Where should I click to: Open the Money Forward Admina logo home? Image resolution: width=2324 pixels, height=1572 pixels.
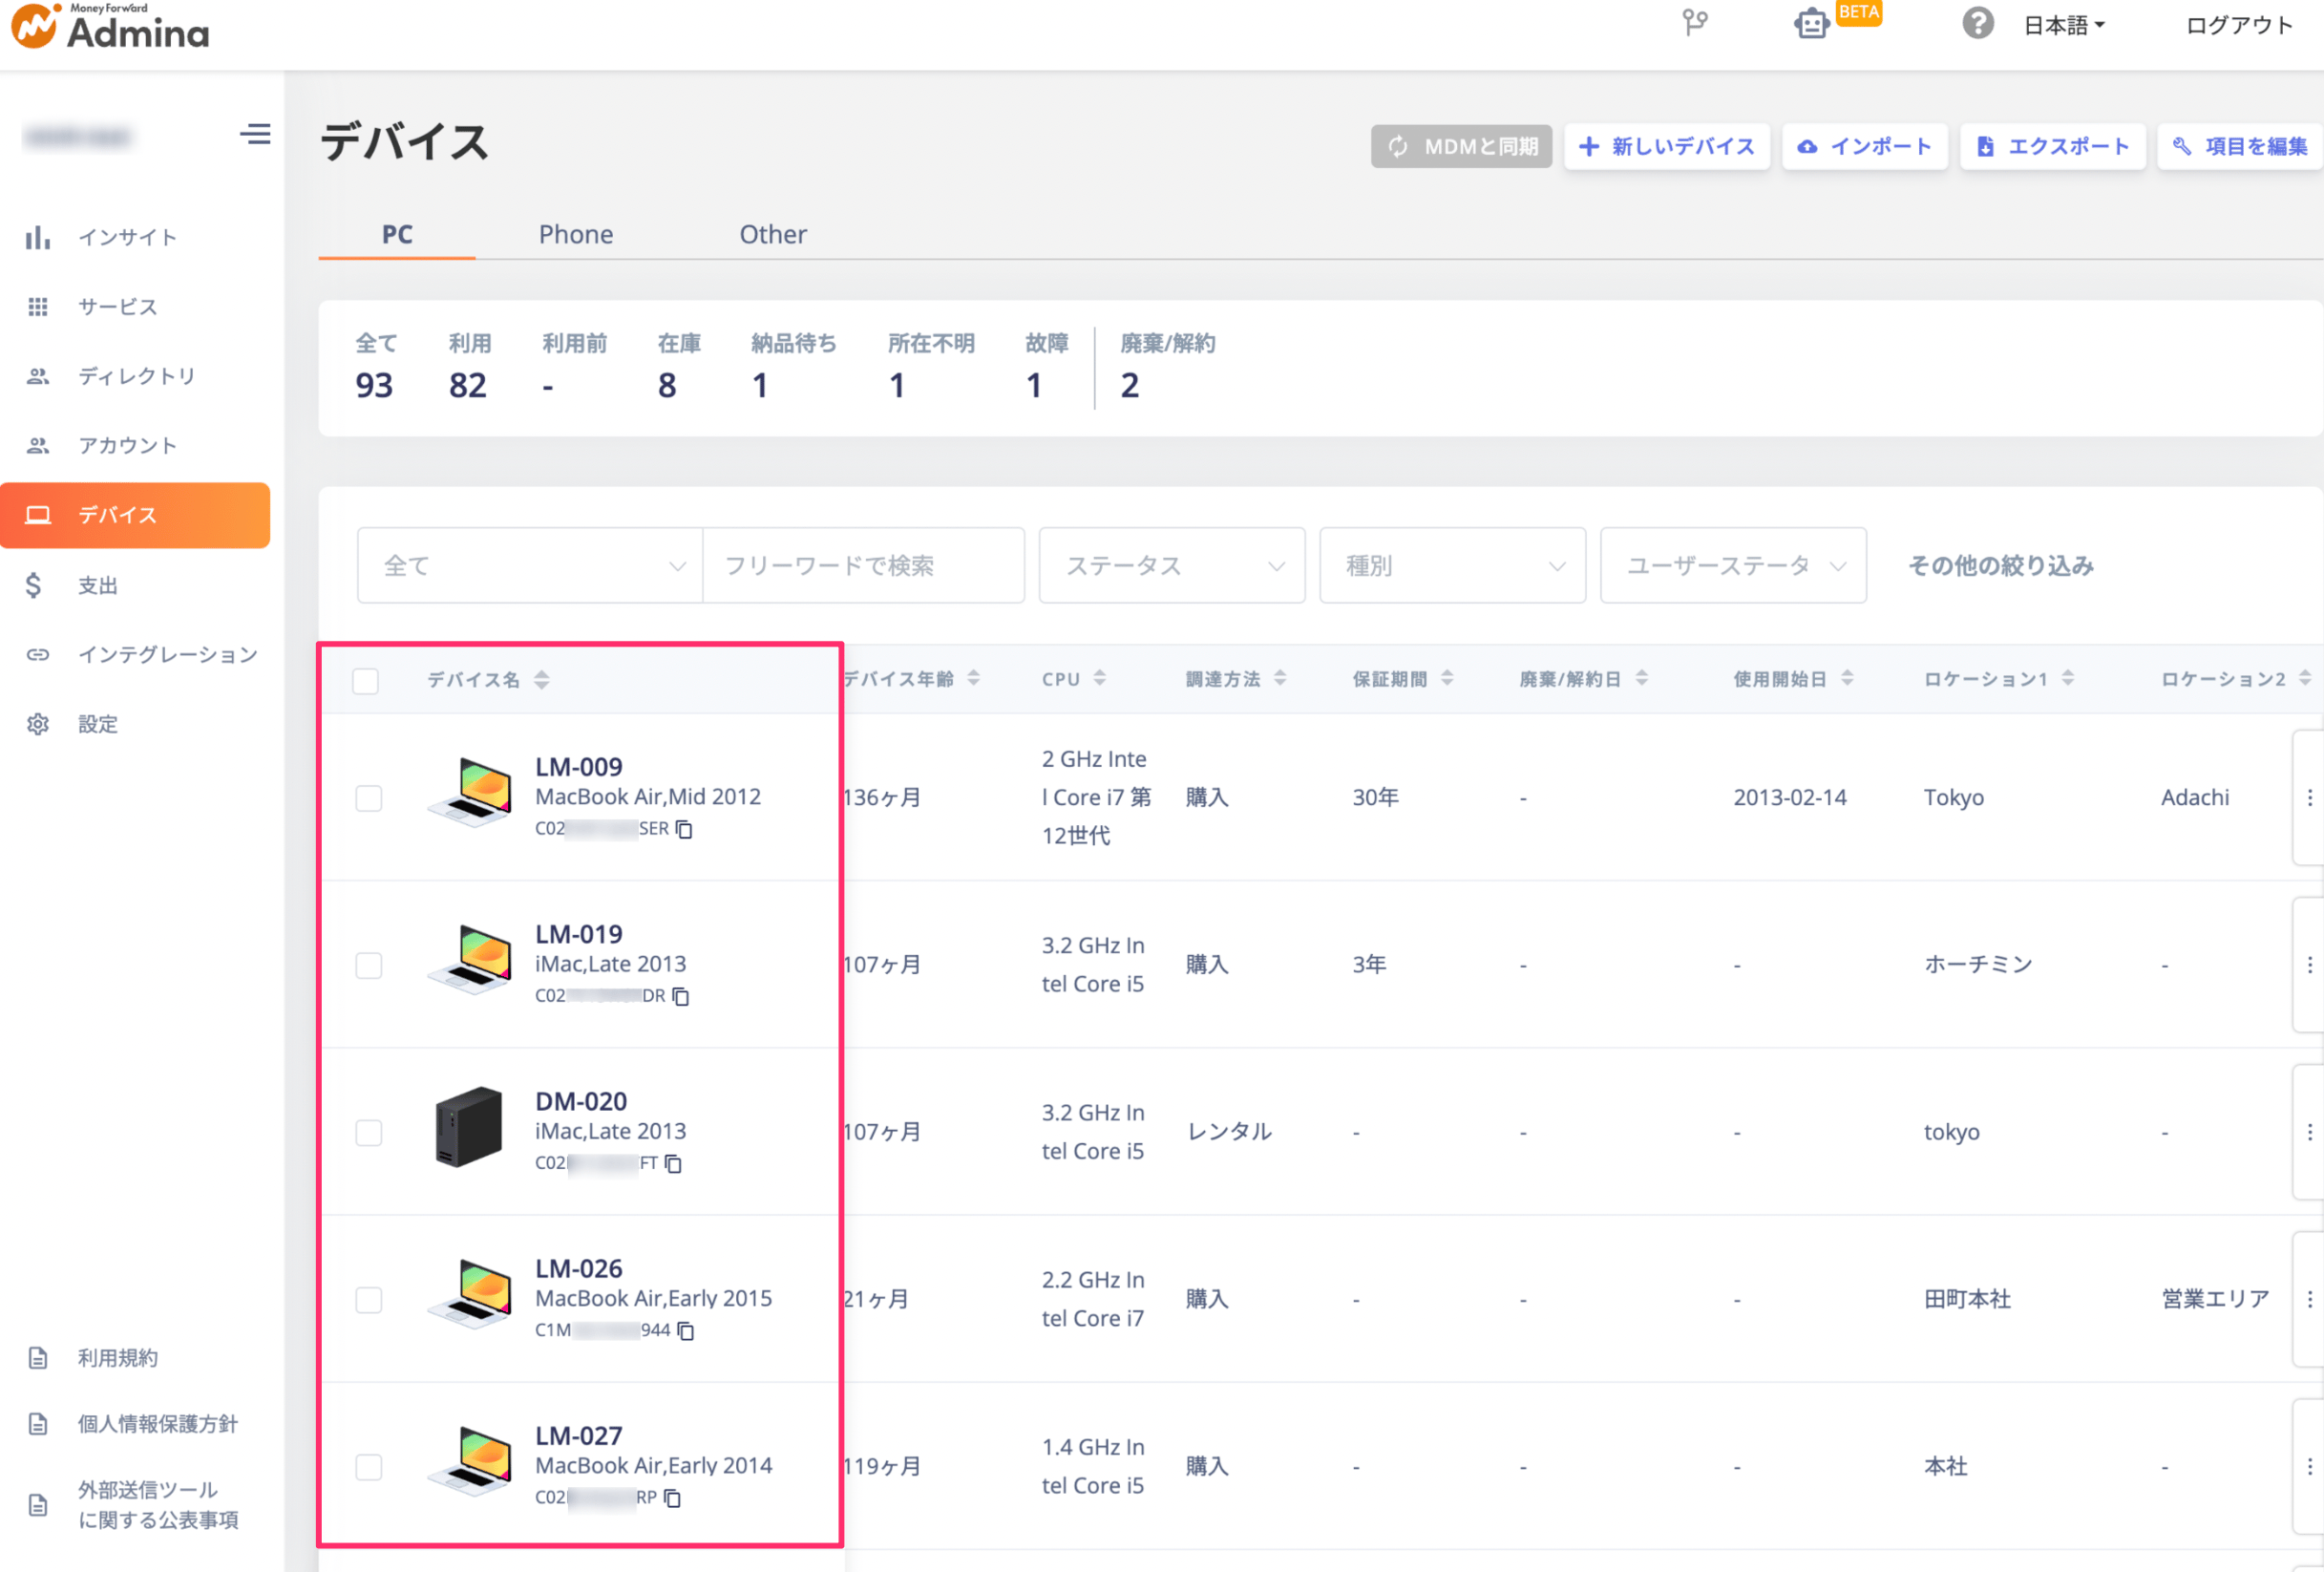[x=110, y=27]
